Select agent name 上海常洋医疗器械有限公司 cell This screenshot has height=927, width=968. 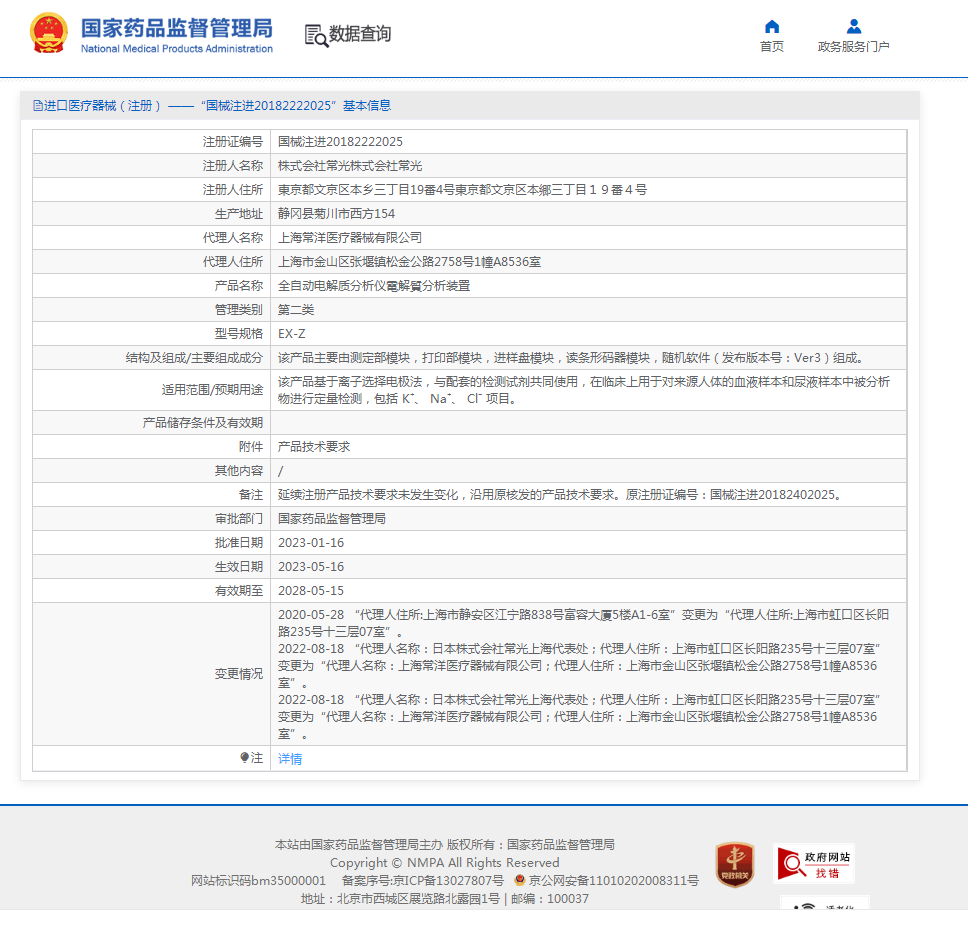[x=588, y=238]
